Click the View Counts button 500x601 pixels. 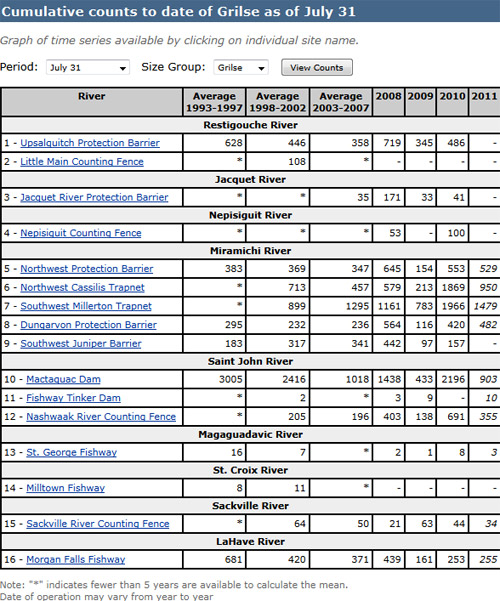pos(317,67)
